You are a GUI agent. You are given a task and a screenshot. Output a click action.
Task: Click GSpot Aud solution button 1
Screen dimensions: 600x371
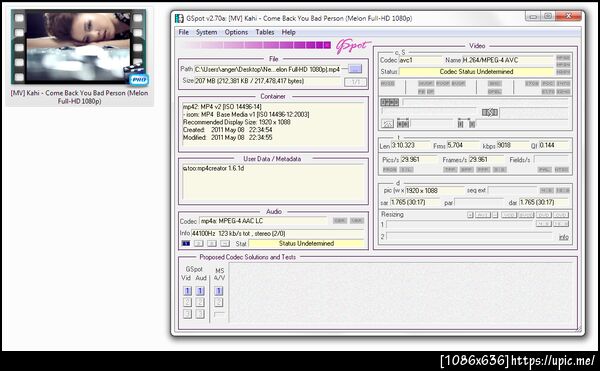[200, 291]
